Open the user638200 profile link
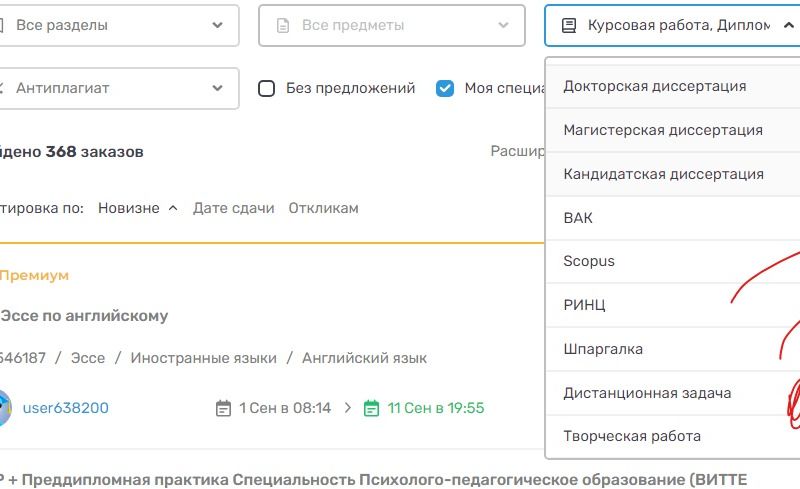800x489 pixels. [66, 408]
